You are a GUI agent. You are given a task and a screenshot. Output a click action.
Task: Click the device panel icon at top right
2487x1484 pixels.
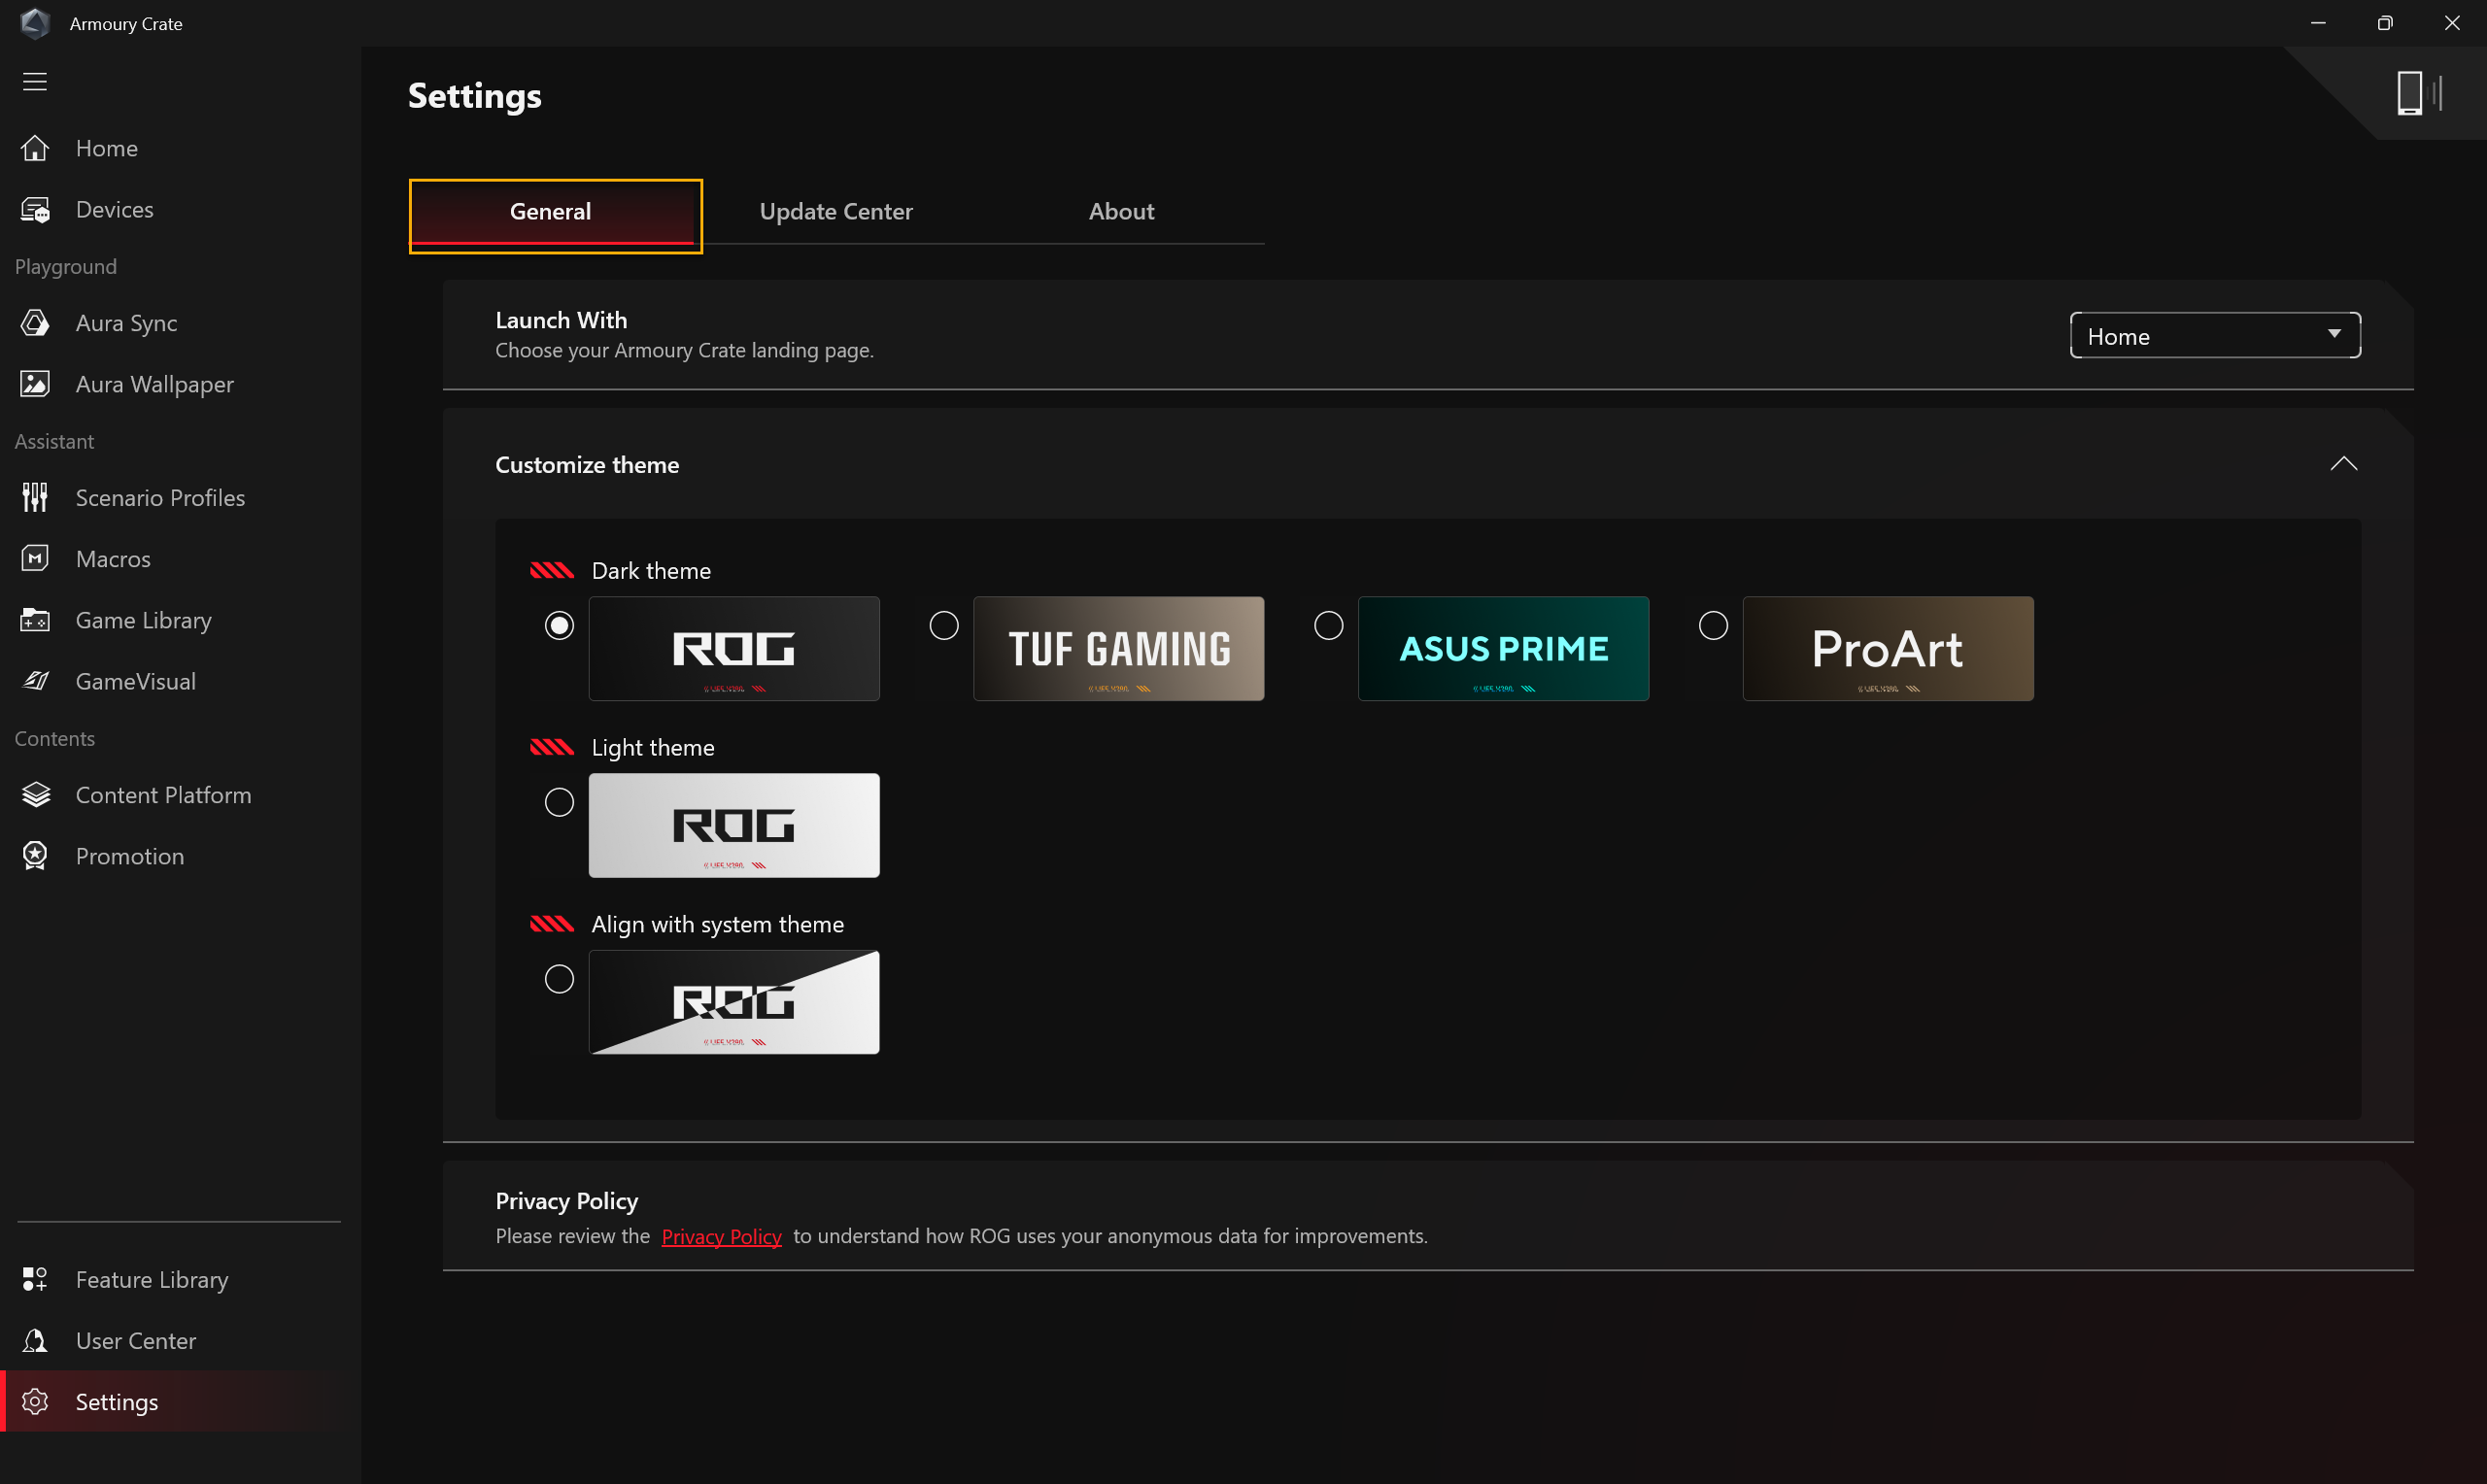click(2419, 93)
